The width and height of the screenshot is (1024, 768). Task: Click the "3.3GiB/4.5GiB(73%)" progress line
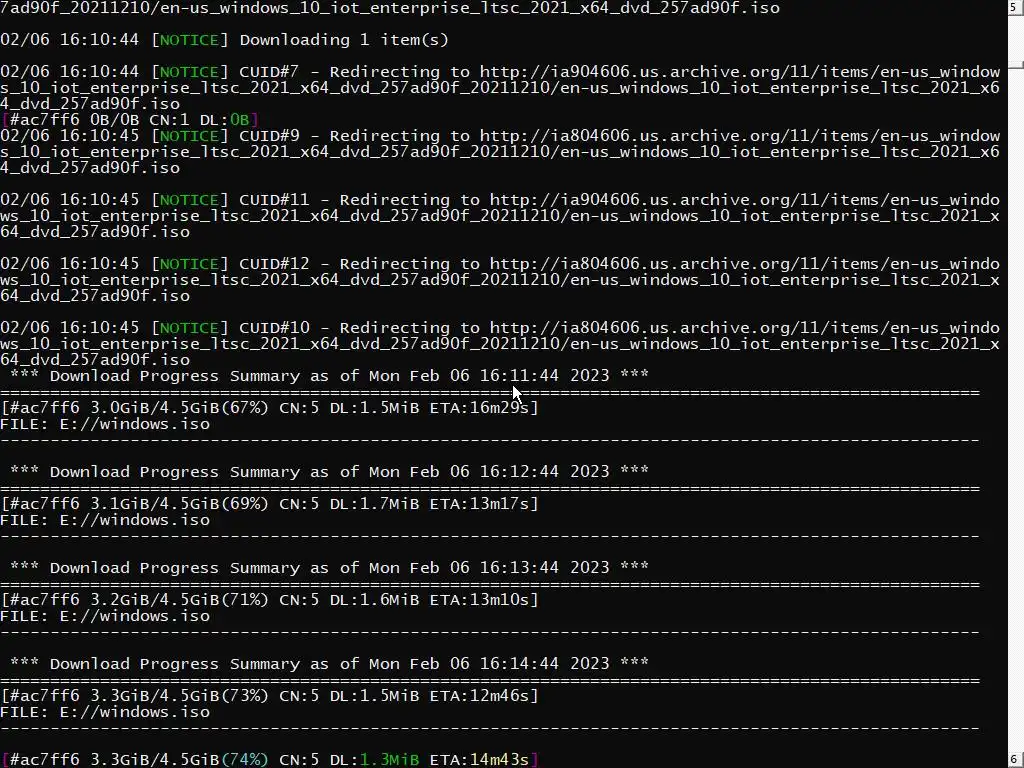click(270, 696)
